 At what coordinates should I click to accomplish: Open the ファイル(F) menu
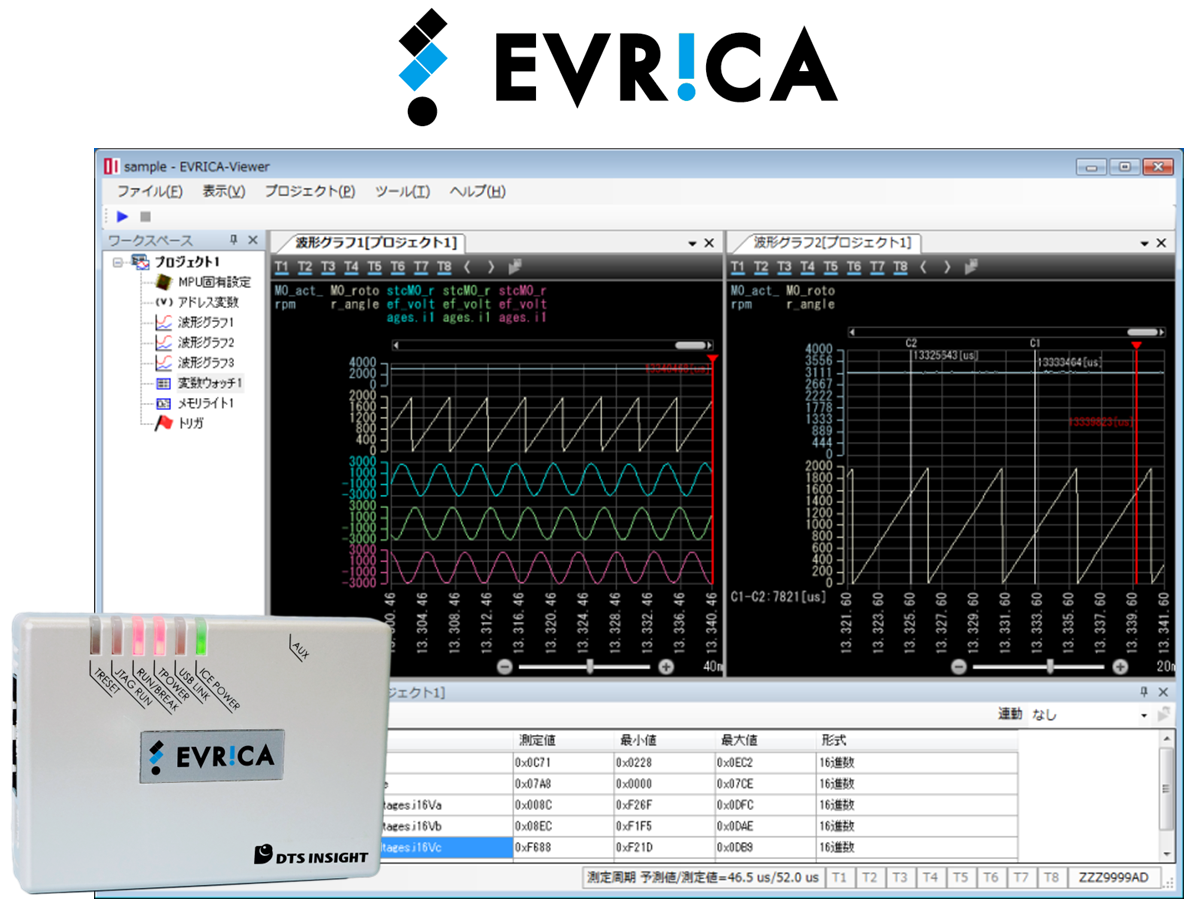tap(150, 191)
